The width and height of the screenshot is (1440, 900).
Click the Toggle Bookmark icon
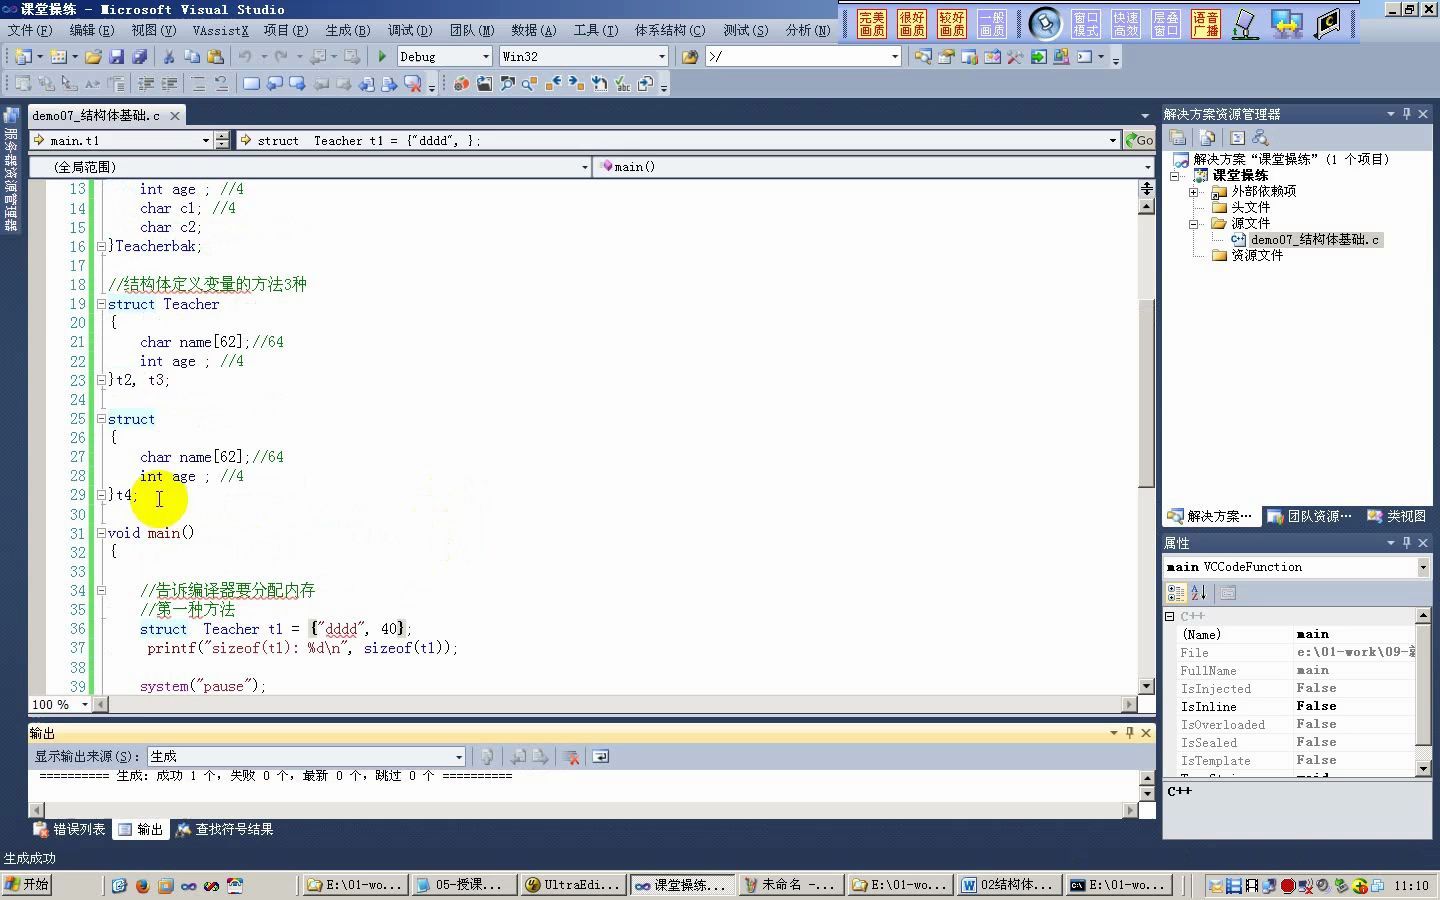click(x=251, y=84)
